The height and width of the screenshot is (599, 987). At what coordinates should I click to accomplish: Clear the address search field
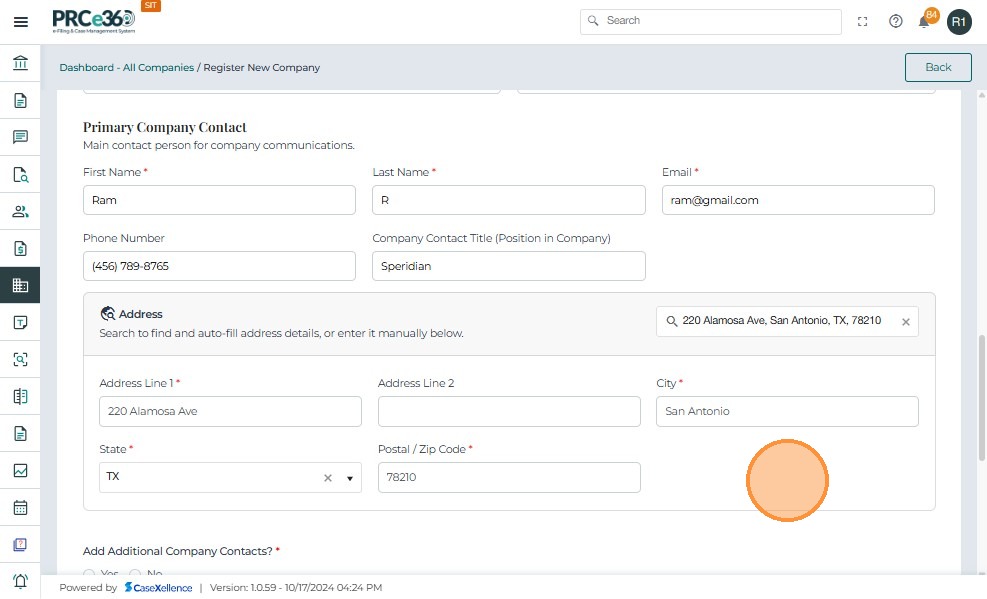click(906, 322)
